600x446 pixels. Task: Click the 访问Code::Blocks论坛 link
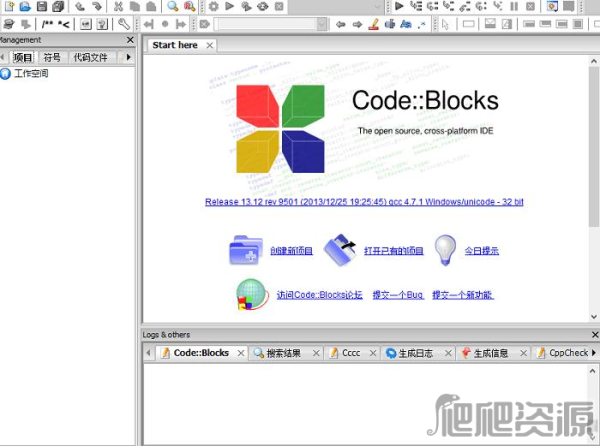pyautogui.click(x=320, y=295)
